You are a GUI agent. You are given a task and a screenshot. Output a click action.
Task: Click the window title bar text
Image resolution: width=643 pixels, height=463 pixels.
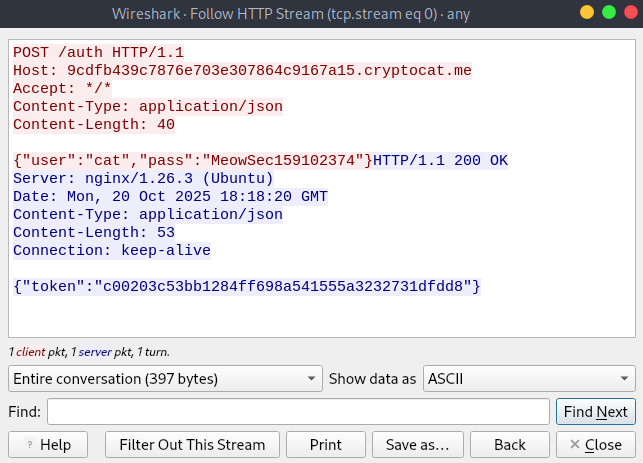pyautogui.click(x=291, y=14)
